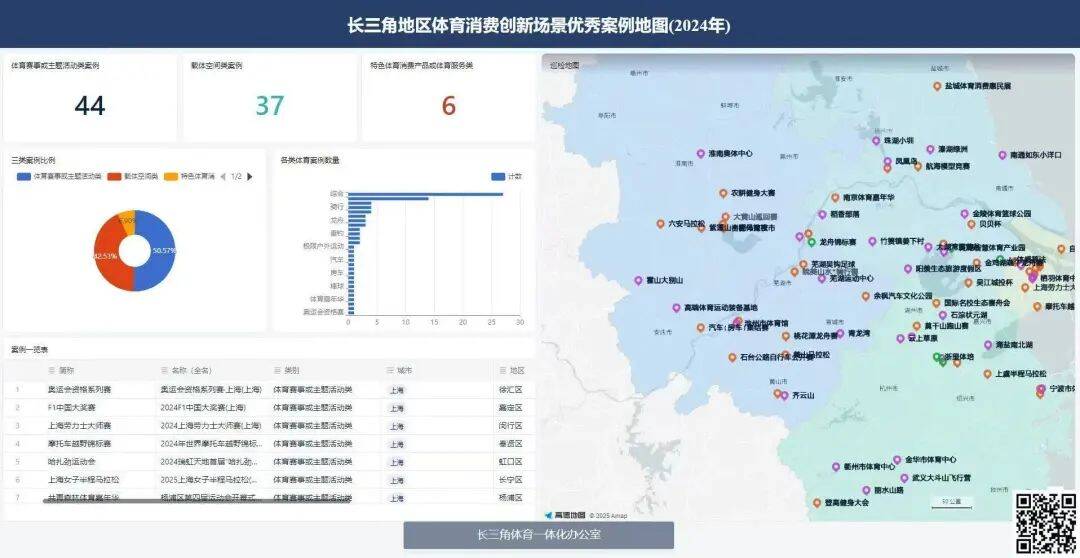1080x558 pixels.
Task: Click the 金华市体育中心 map pin
Action: (x=897, y=459)
